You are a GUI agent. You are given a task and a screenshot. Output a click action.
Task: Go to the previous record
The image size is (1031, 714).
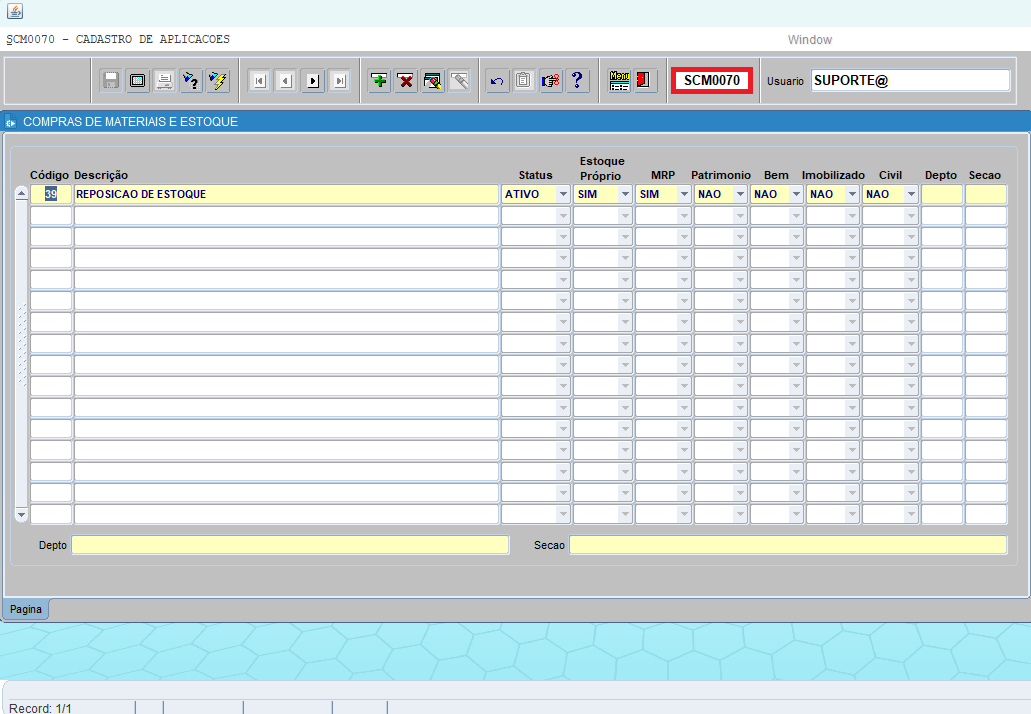[x=286, y=81]
